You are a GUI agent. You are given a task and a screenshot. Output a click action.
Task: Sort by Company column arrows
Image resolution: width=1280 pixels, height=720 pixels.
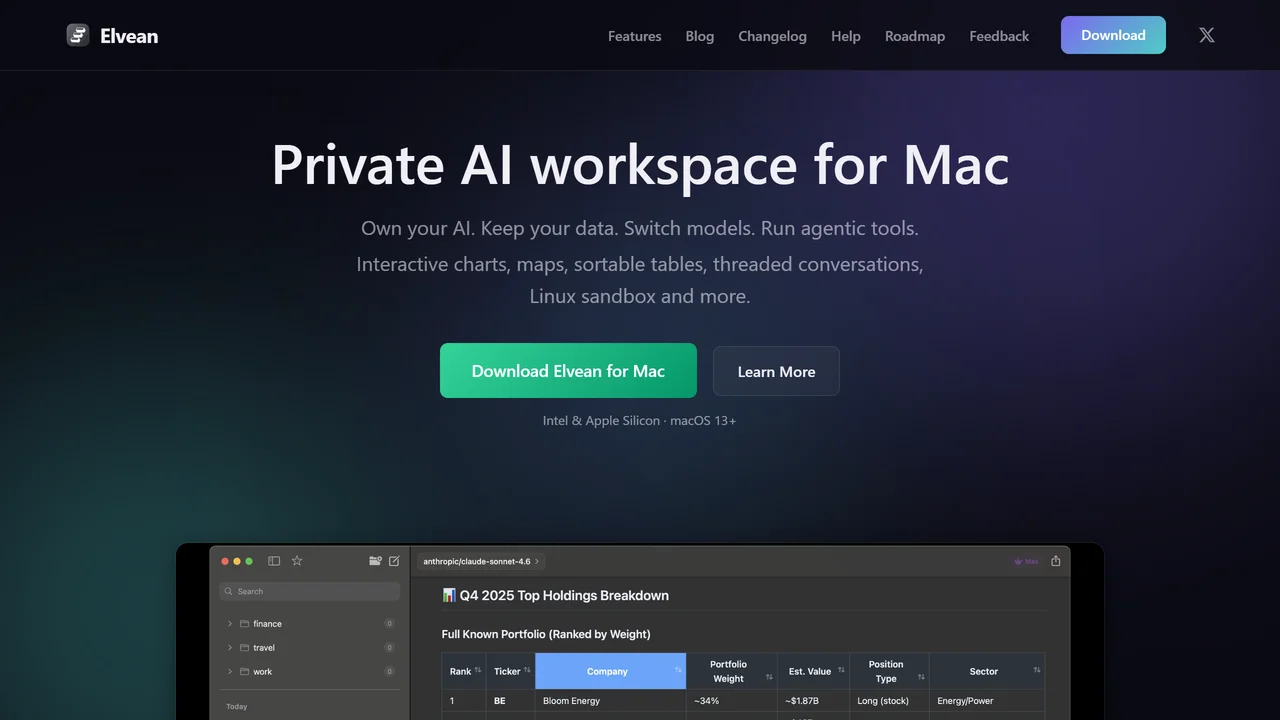[678, 671]
